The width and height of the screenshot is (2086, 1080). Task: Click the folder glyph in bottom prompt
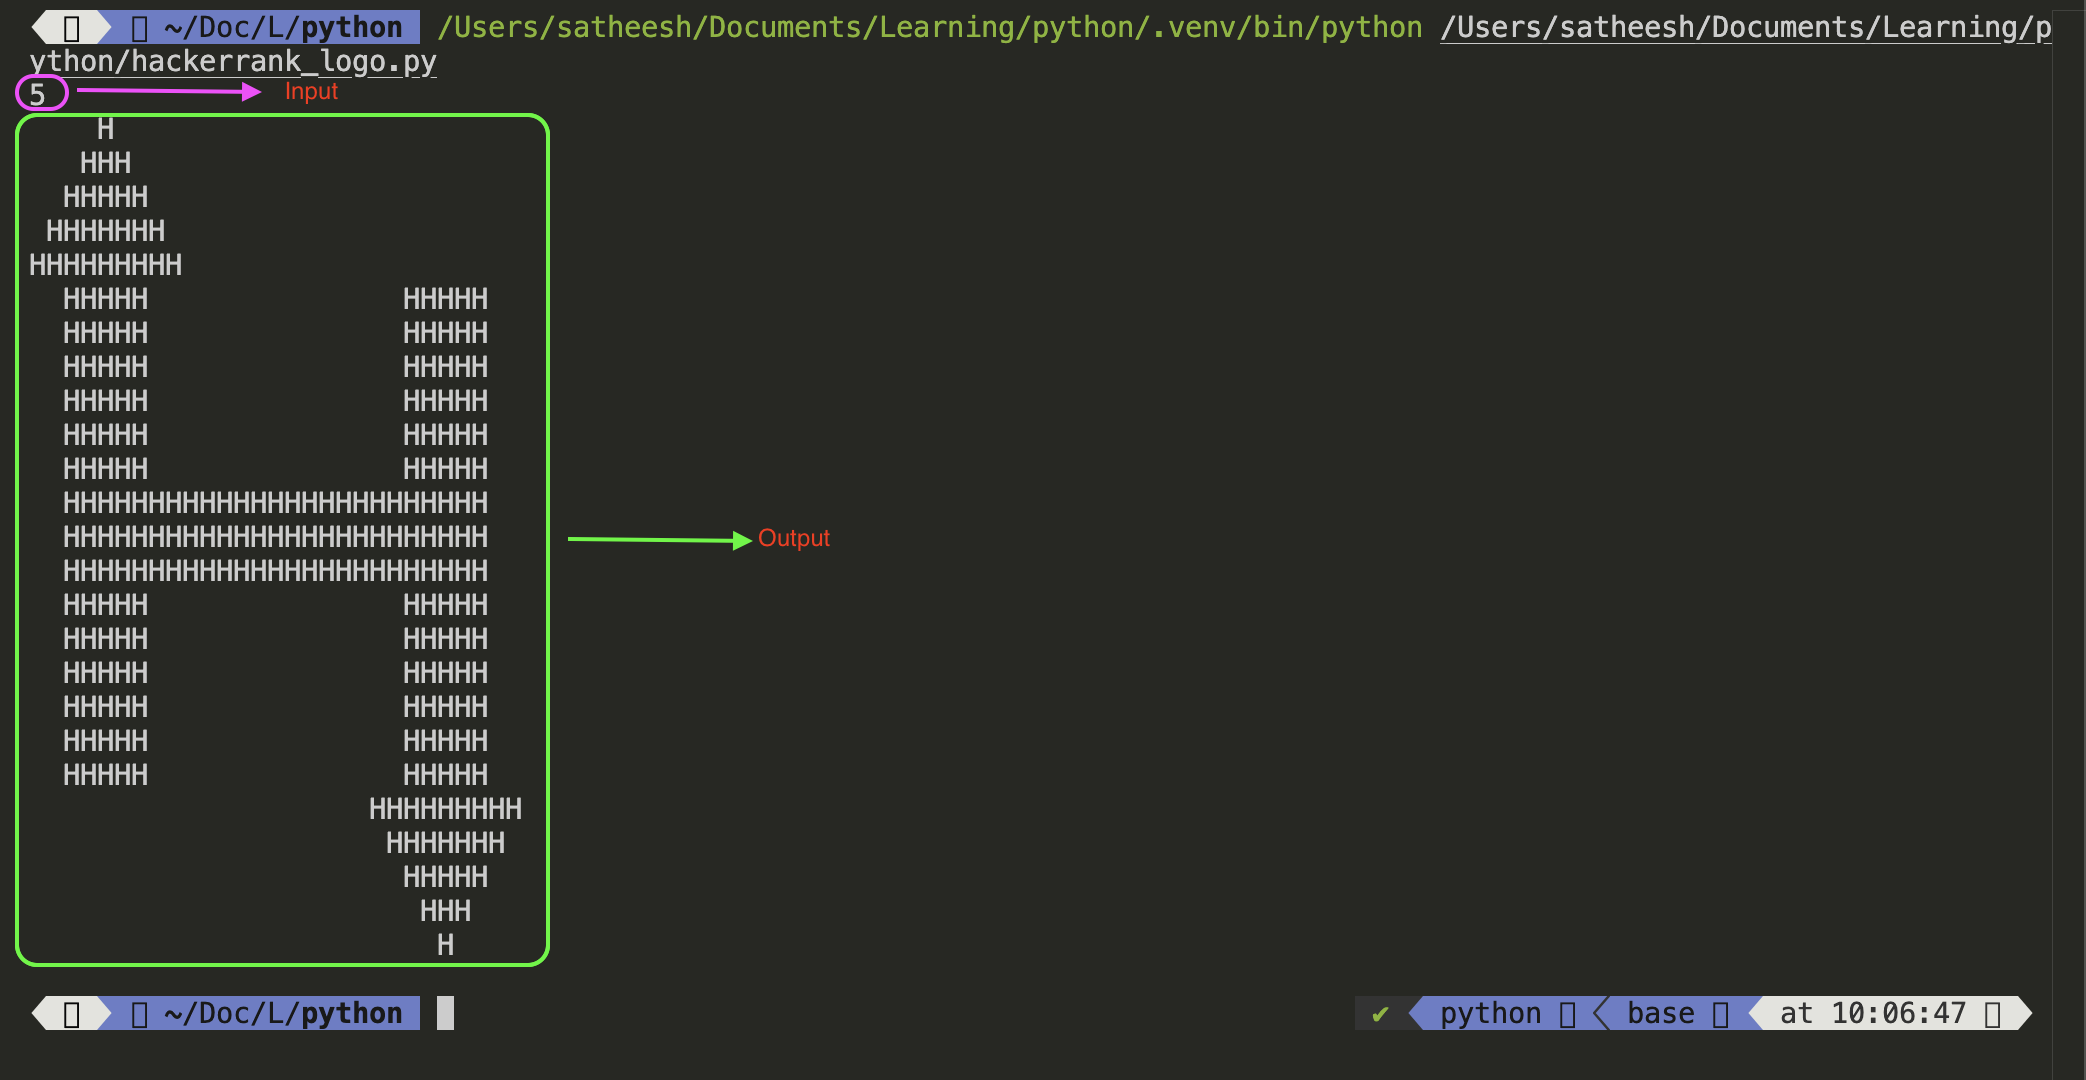[x=140, y=1014]
